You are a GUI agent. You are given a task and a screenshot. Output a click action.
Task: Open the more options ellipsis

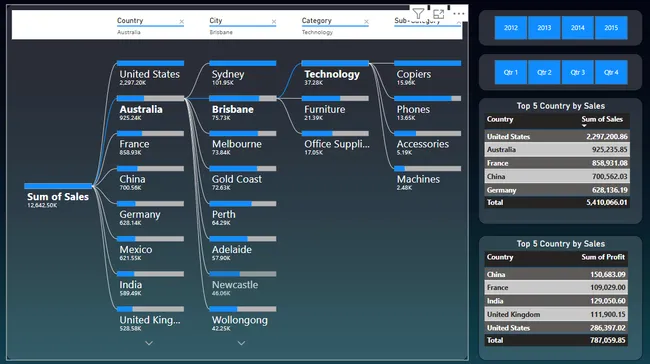458,14
